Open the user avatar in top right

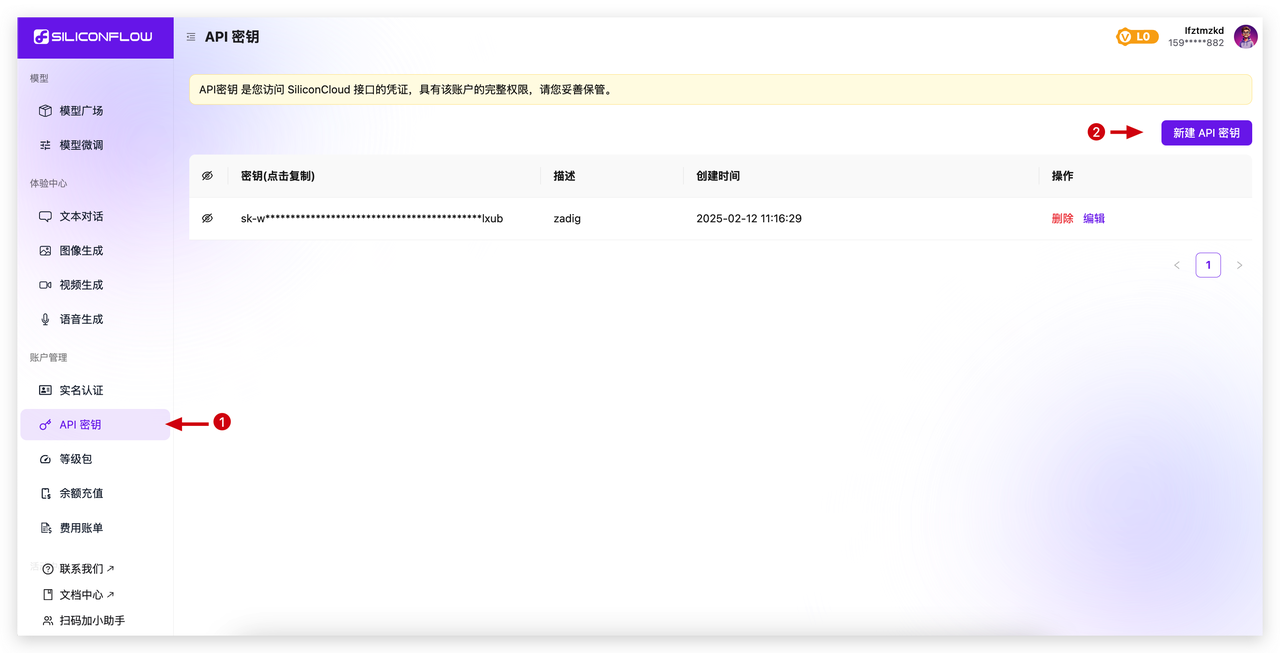point(1245,37)
